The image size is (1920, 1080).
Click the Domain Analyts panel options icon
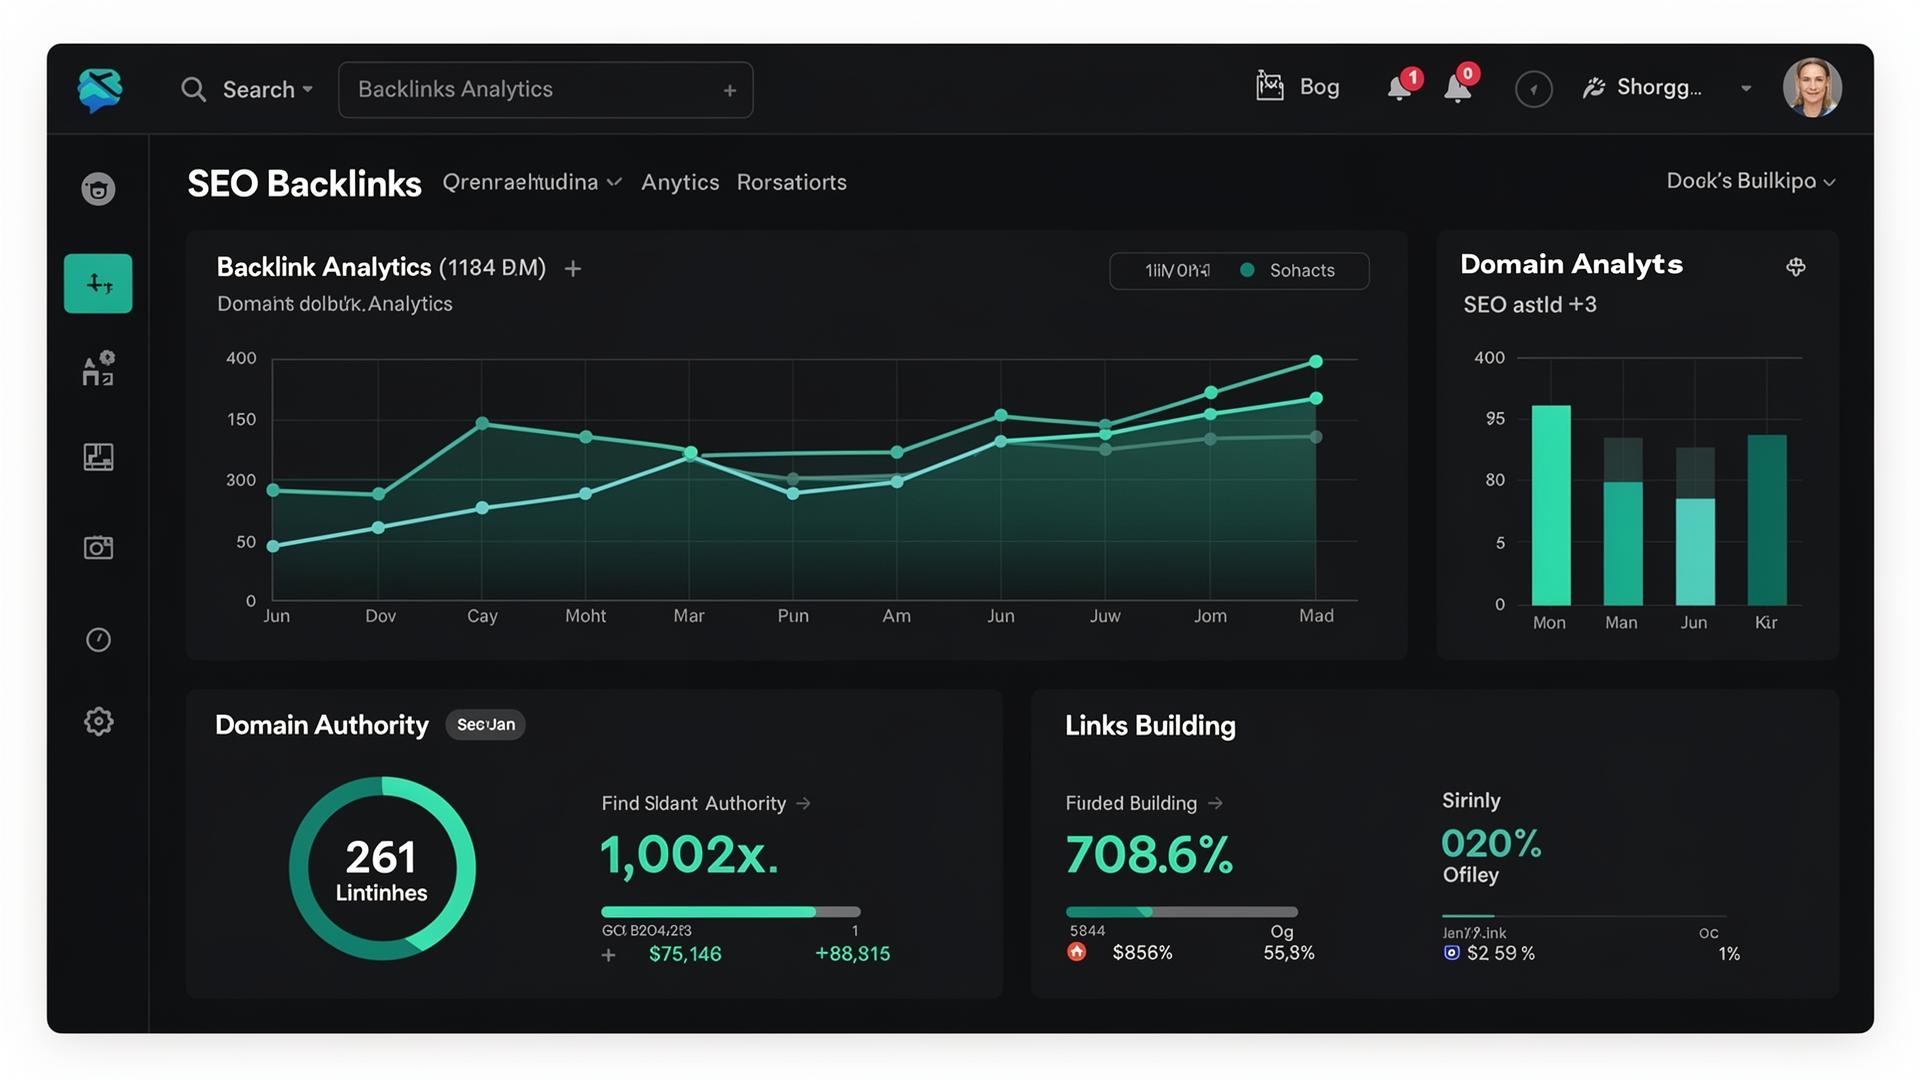(x=1796, y=267)
